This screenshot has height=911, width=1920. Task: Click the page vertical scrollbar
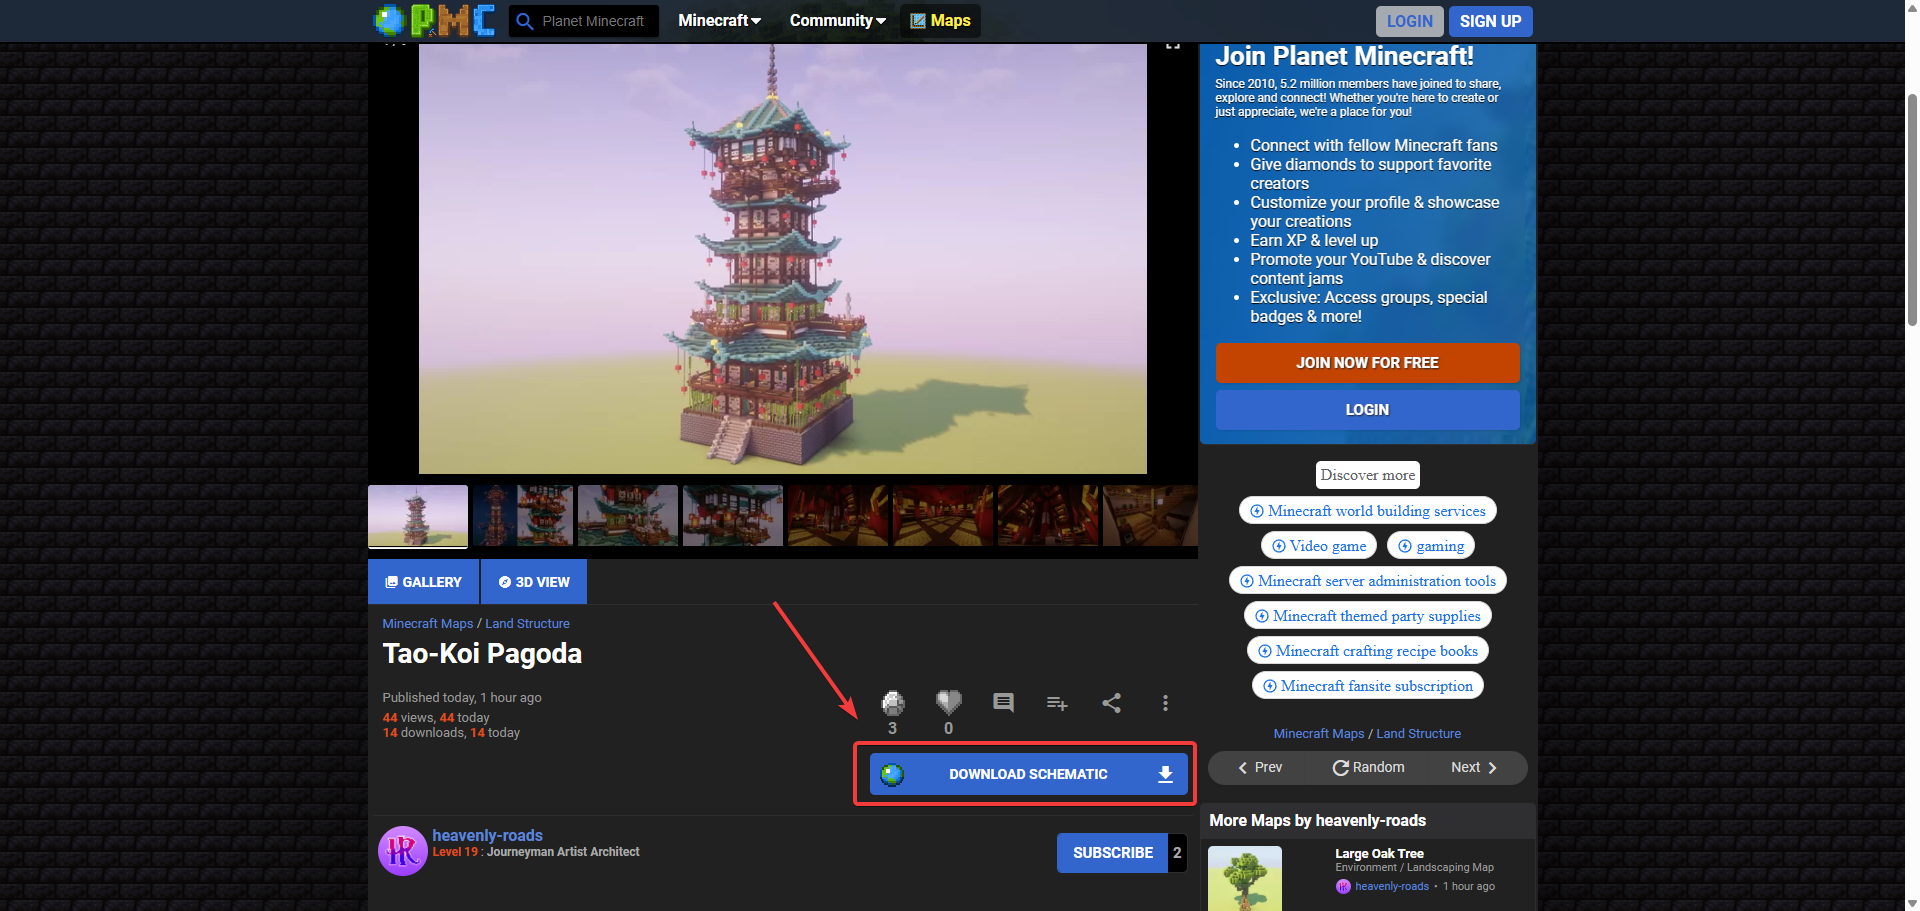click(1912, 210)
